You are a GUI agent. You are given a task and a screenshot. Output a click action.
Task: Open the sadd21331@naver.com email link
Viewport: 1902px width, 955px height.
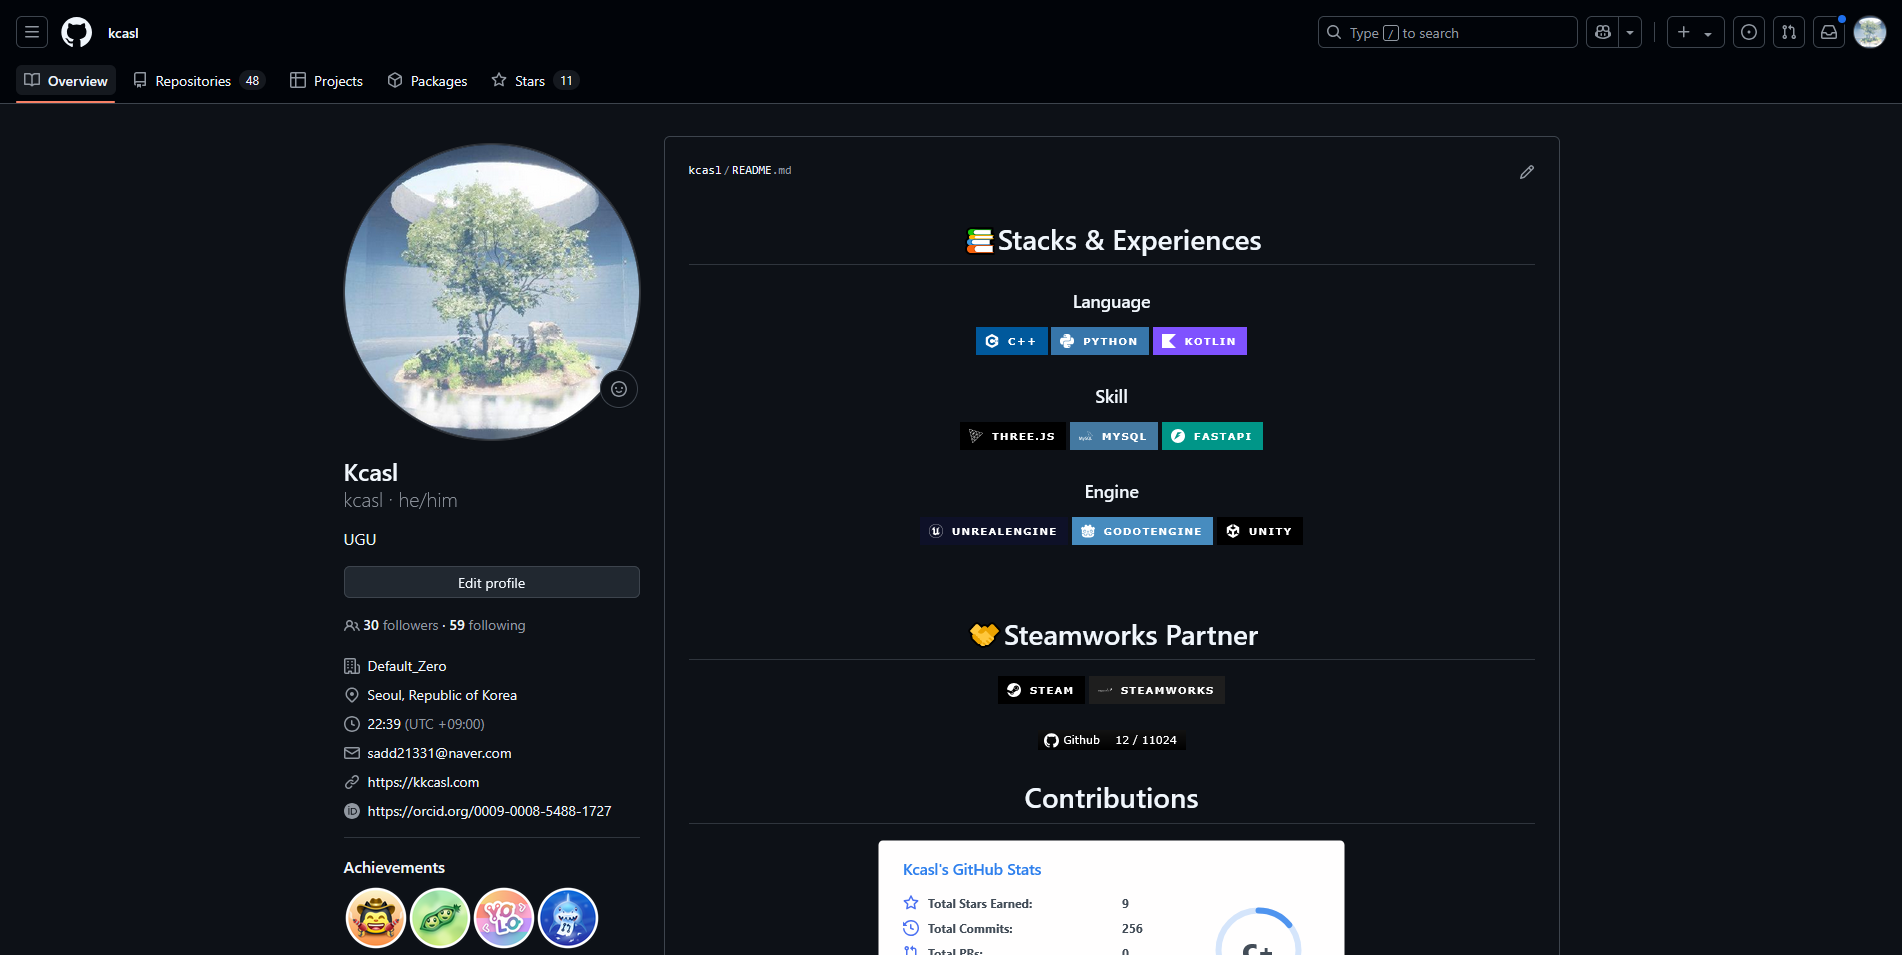(439, 753)
